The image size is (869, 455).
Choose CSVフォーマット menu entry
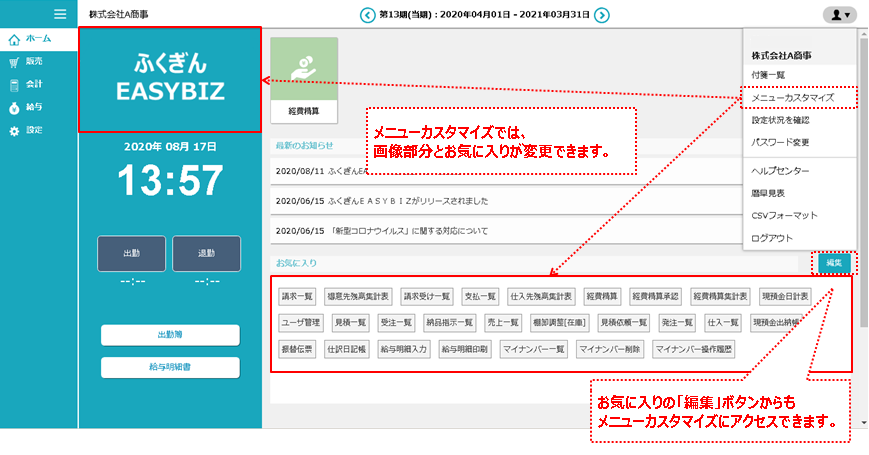[784, 216]
